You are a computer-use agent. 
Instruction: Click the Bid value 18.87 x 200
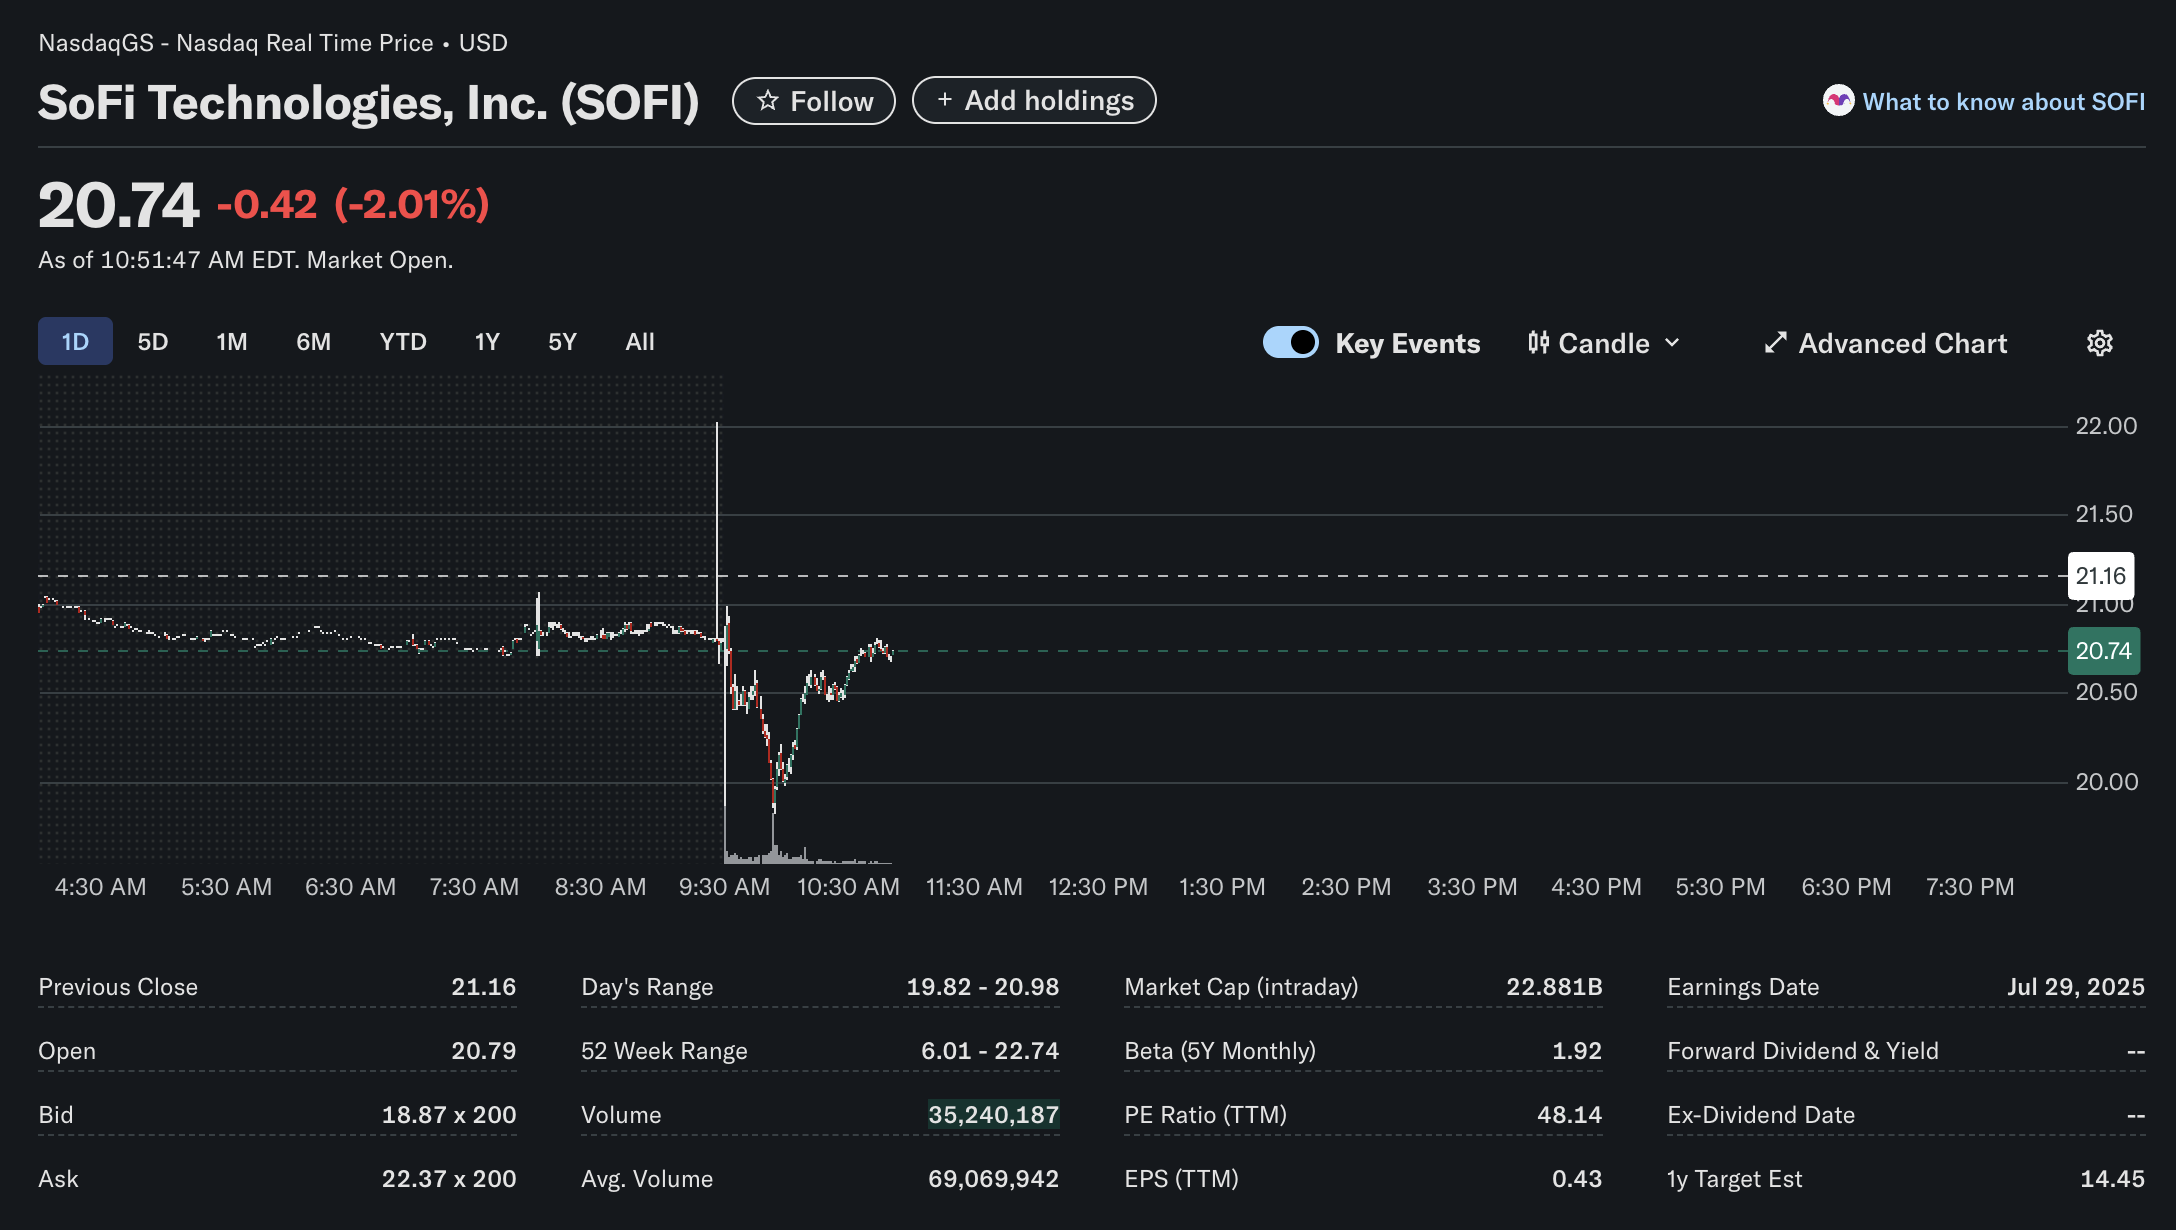[x=449, y=1115]
